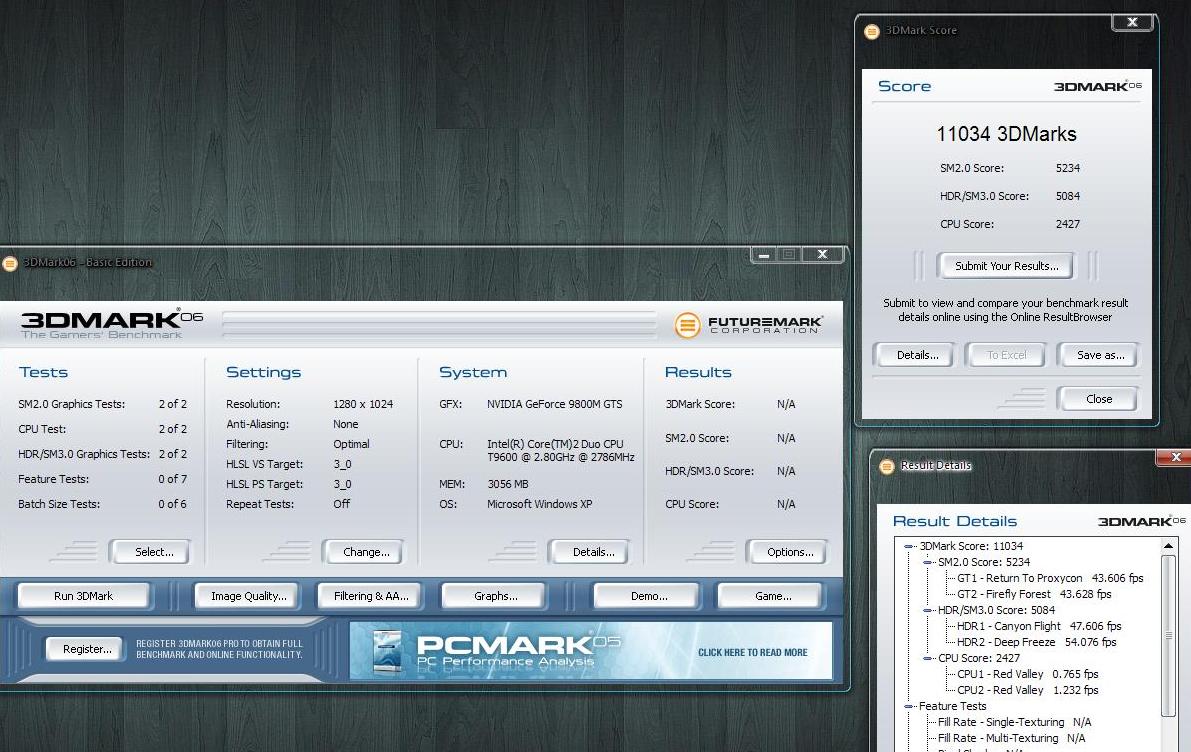
Task: Click Result Details scrollbar up arrow
Action: (1168, 545)
